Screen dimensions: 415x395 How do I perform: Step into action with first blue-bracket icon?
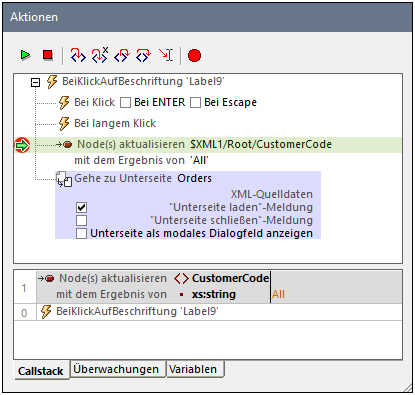78,55
